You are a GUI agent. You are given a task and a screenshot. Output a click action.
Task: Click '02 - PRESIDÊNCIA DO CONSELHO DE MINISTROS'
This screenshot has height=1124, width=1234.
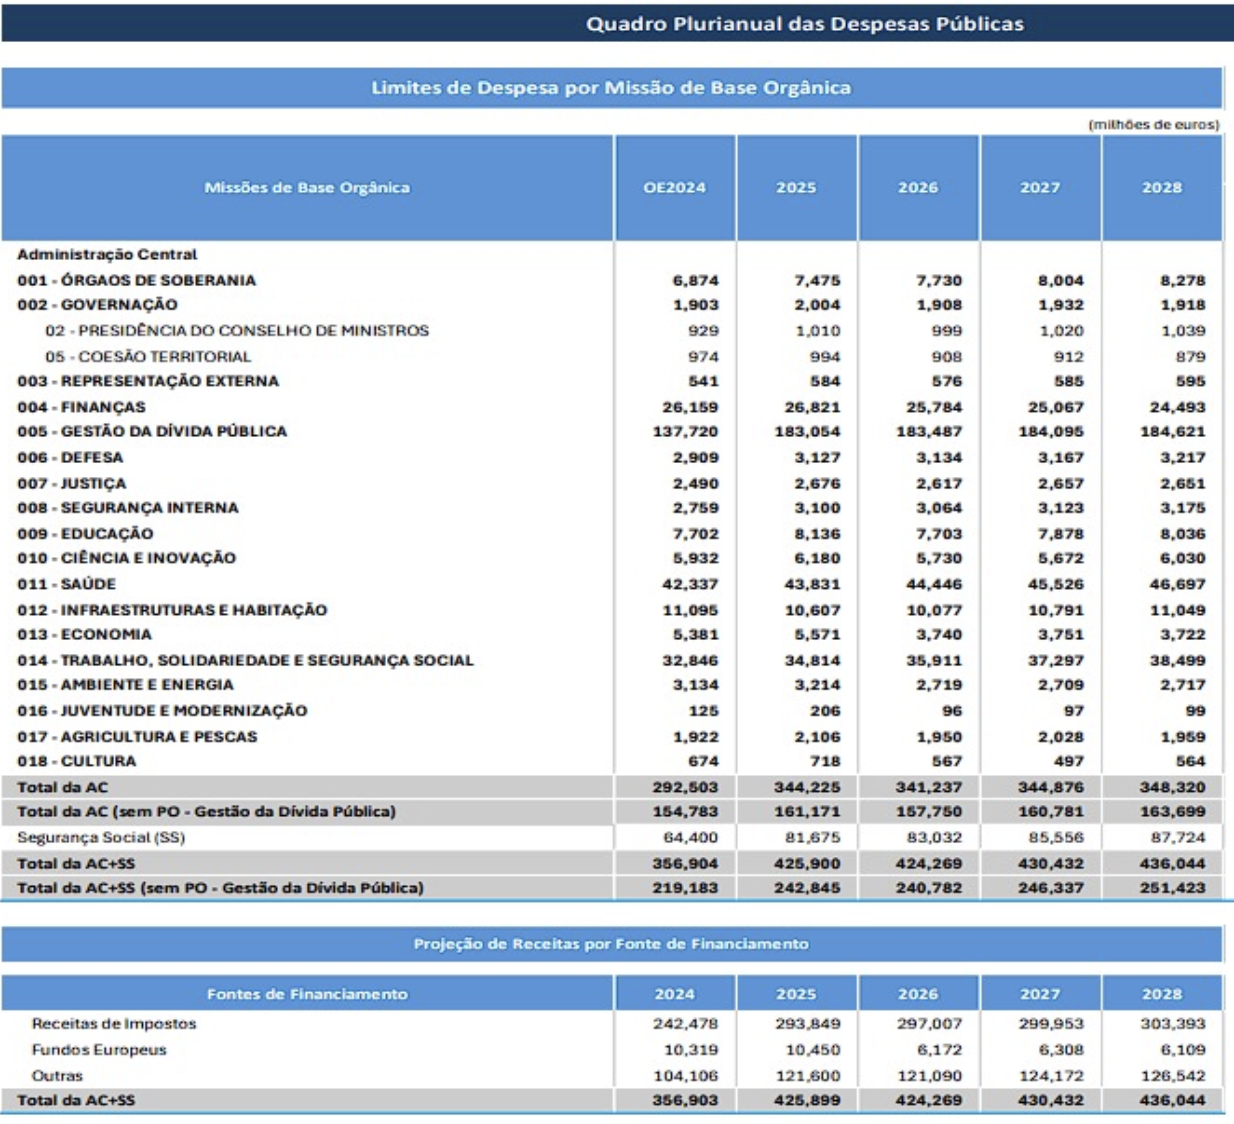coord(237,330)
